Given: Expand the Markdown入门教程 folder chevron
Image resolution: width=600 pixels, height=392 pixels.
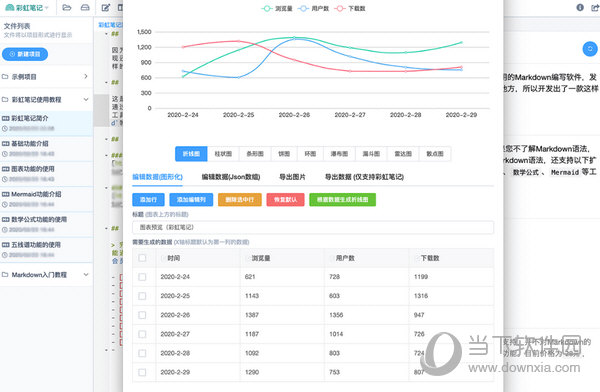Looking at the screenshot, I should pos(86,274).
